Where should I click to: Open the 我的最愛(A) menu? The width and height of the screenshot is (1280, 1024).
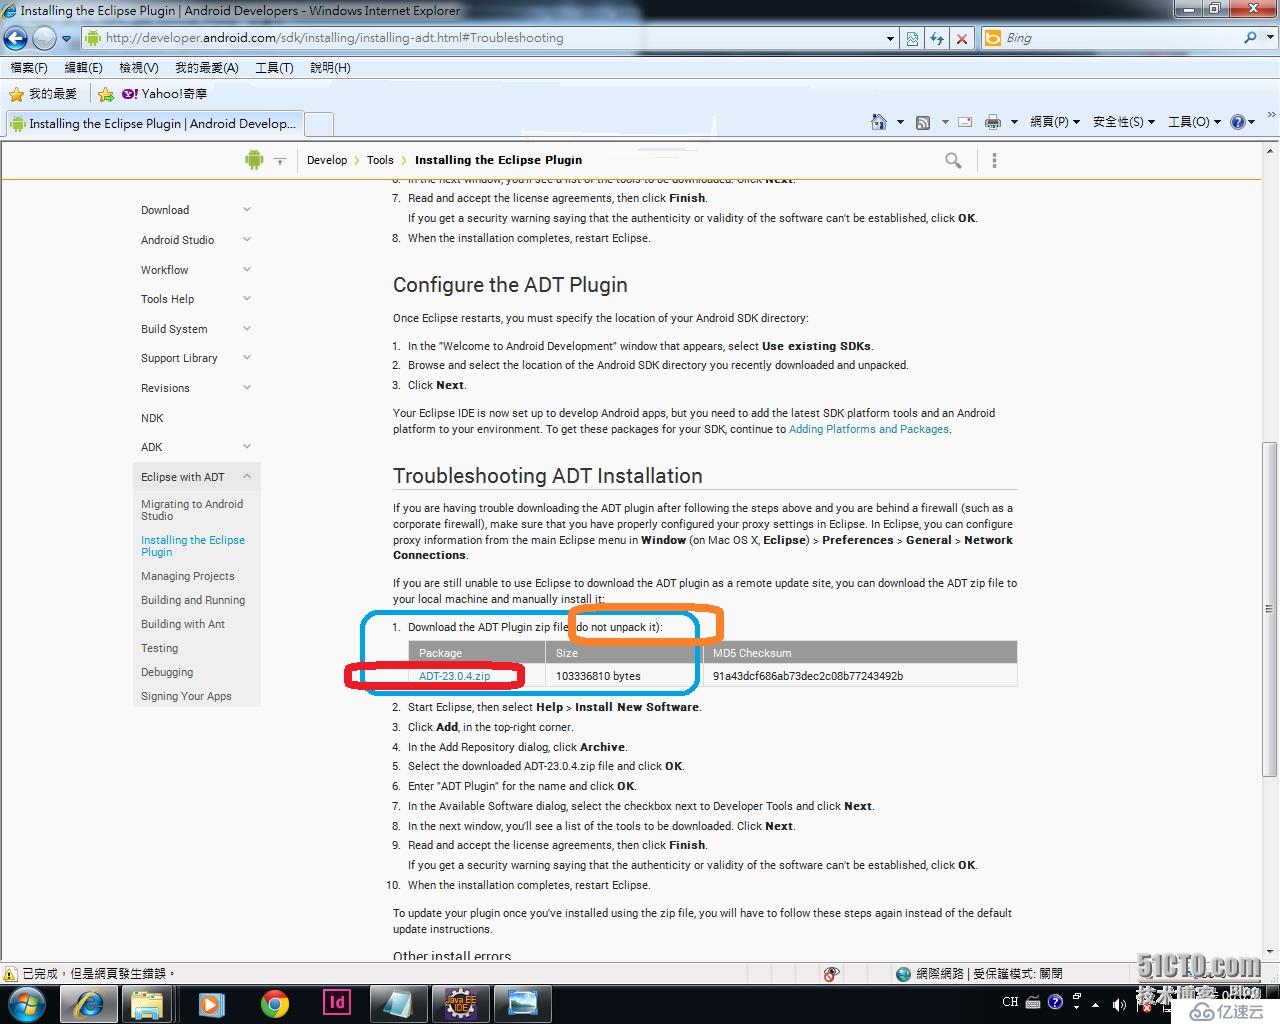pos(207,68)
